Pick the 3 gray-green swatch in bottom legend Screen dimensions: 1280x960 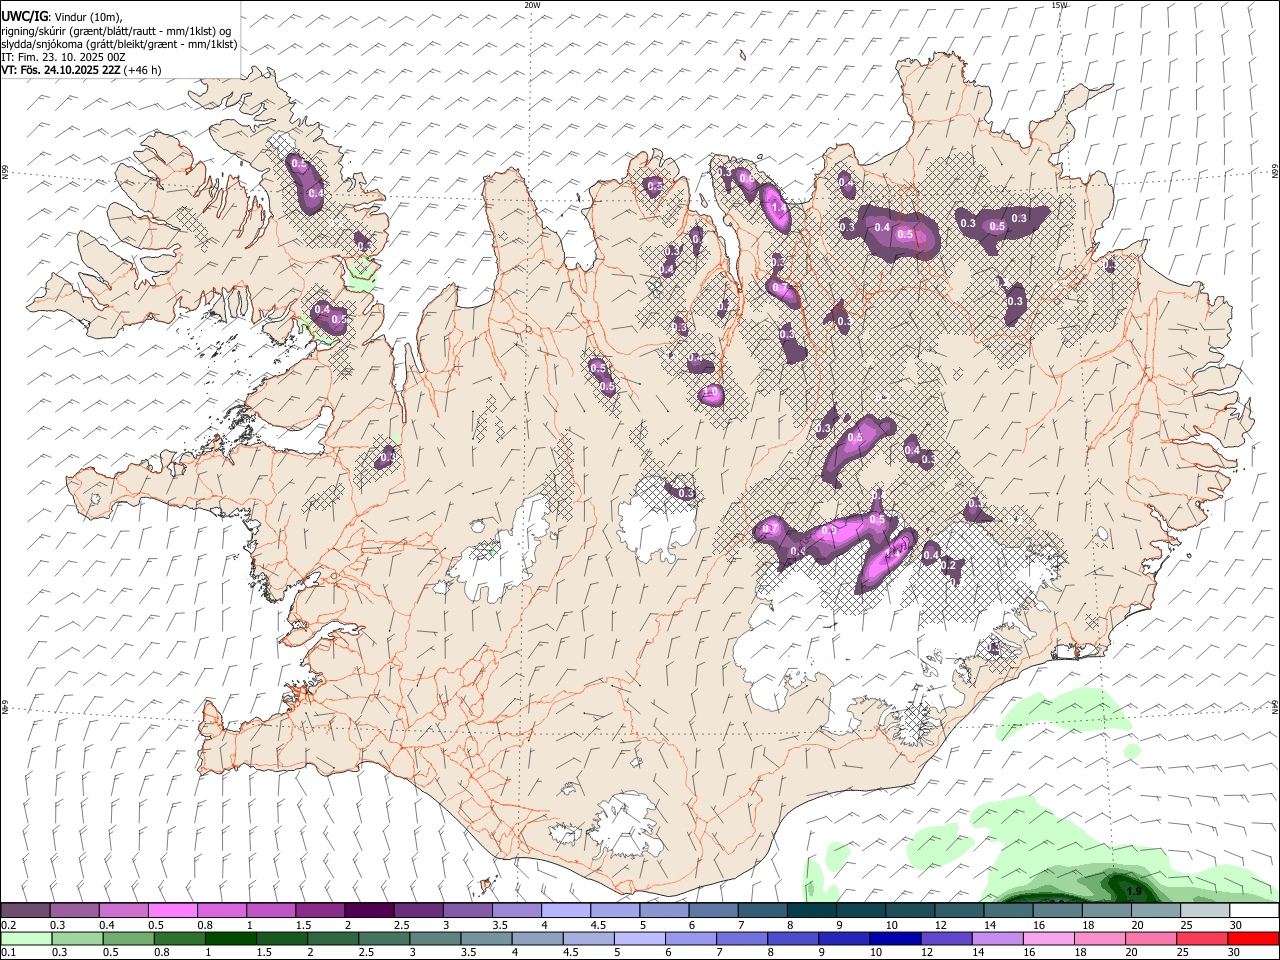tap(435, 939)
